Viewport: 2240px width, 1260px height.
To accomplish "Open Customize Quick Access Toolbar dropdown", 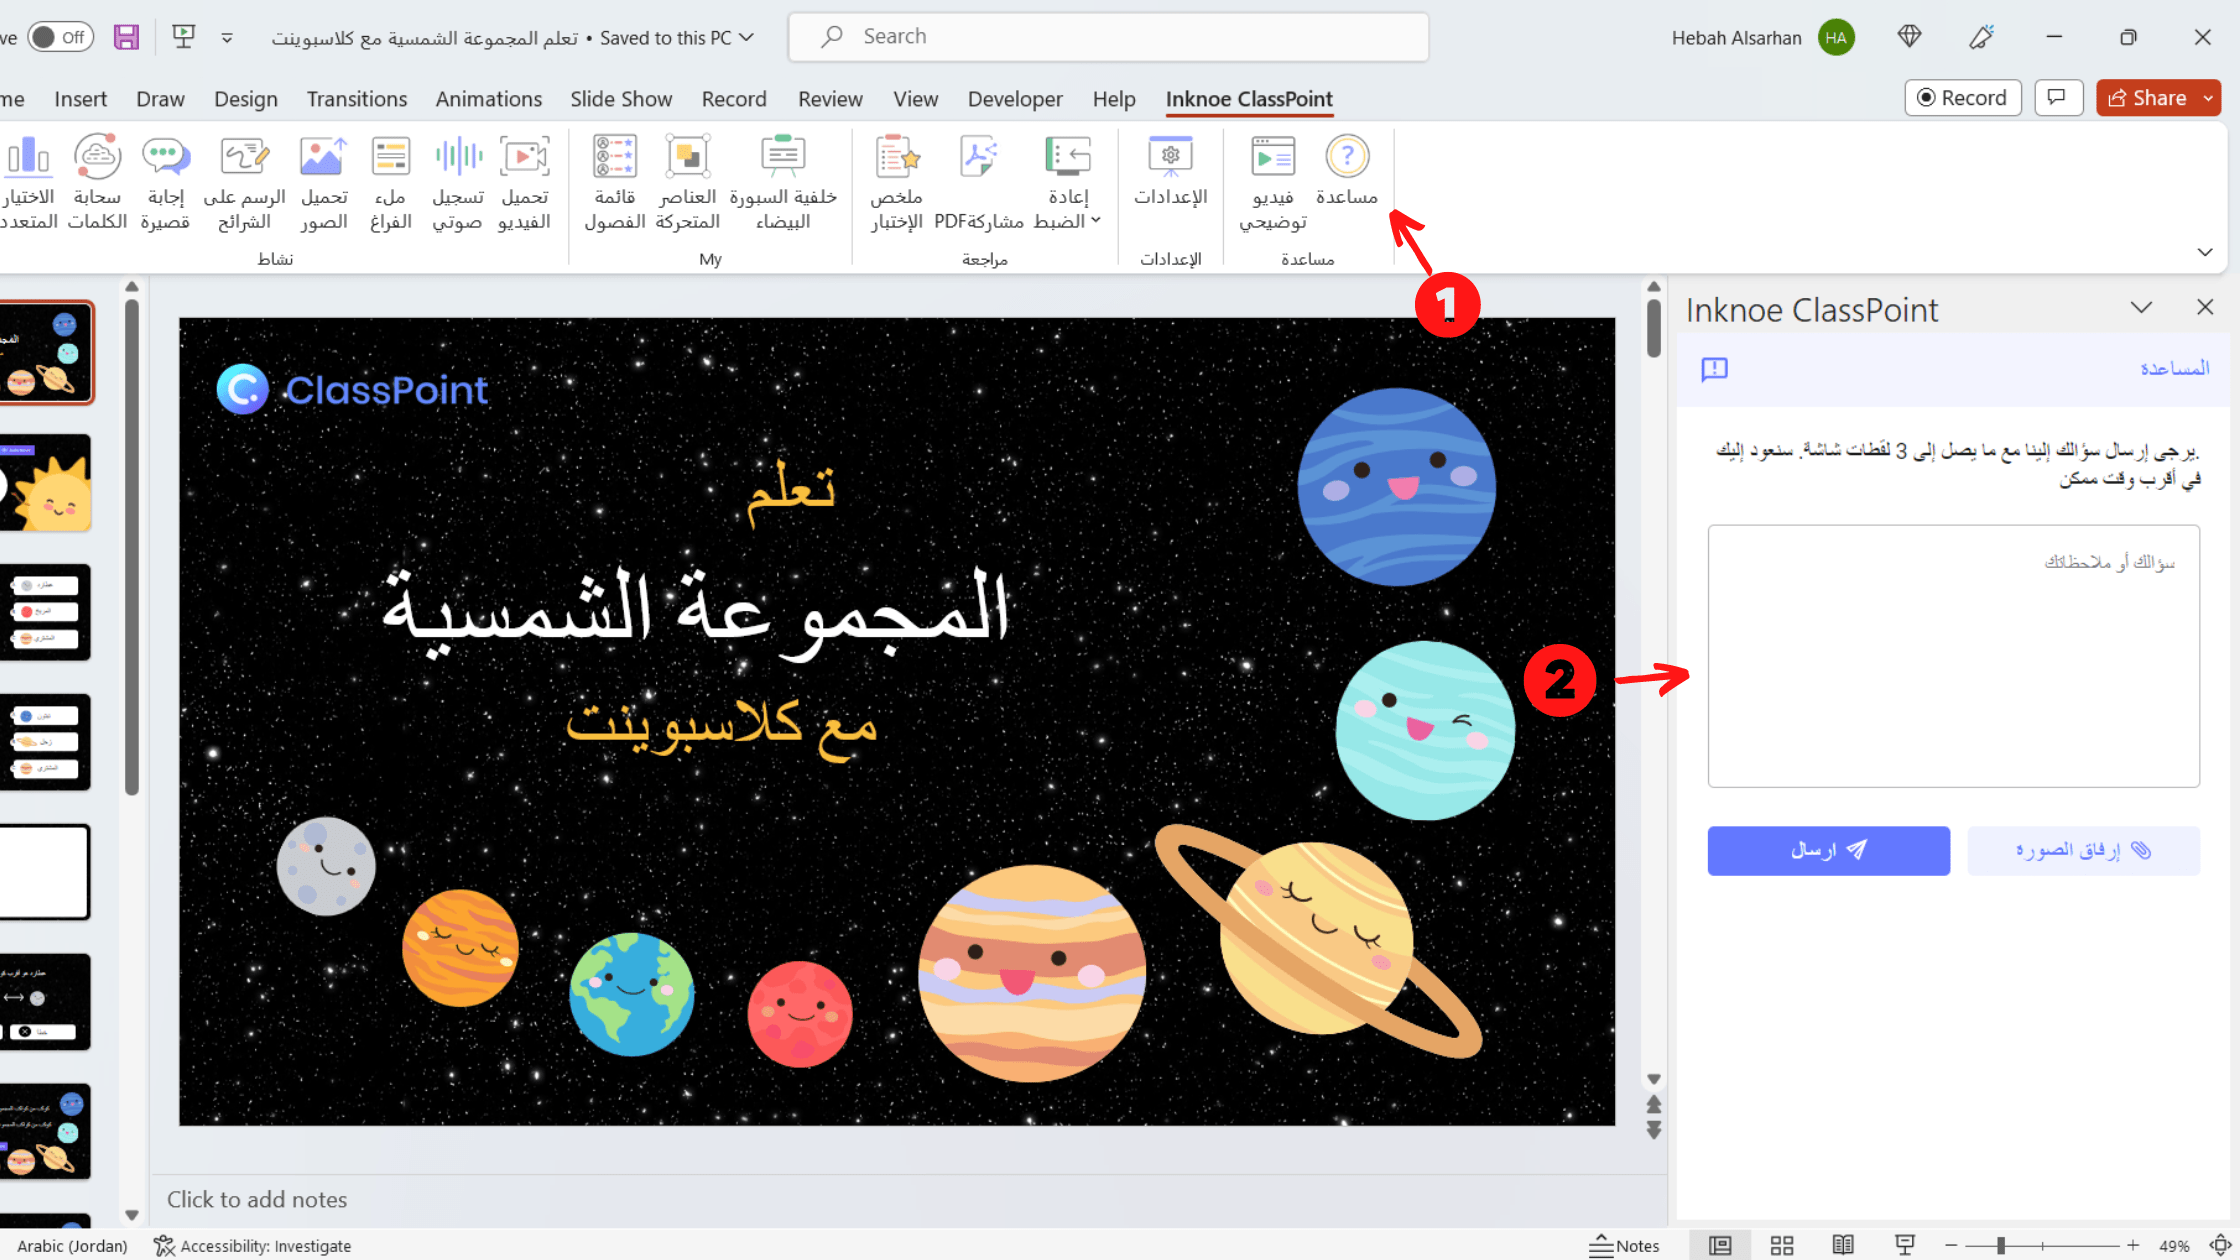I will tap(227, 38).
